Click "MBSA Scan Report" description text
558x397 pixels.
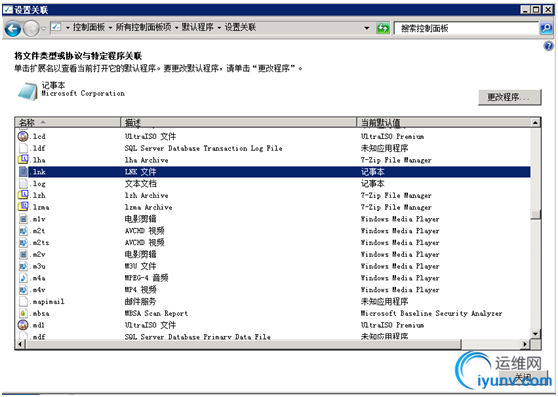coord(156,313)
